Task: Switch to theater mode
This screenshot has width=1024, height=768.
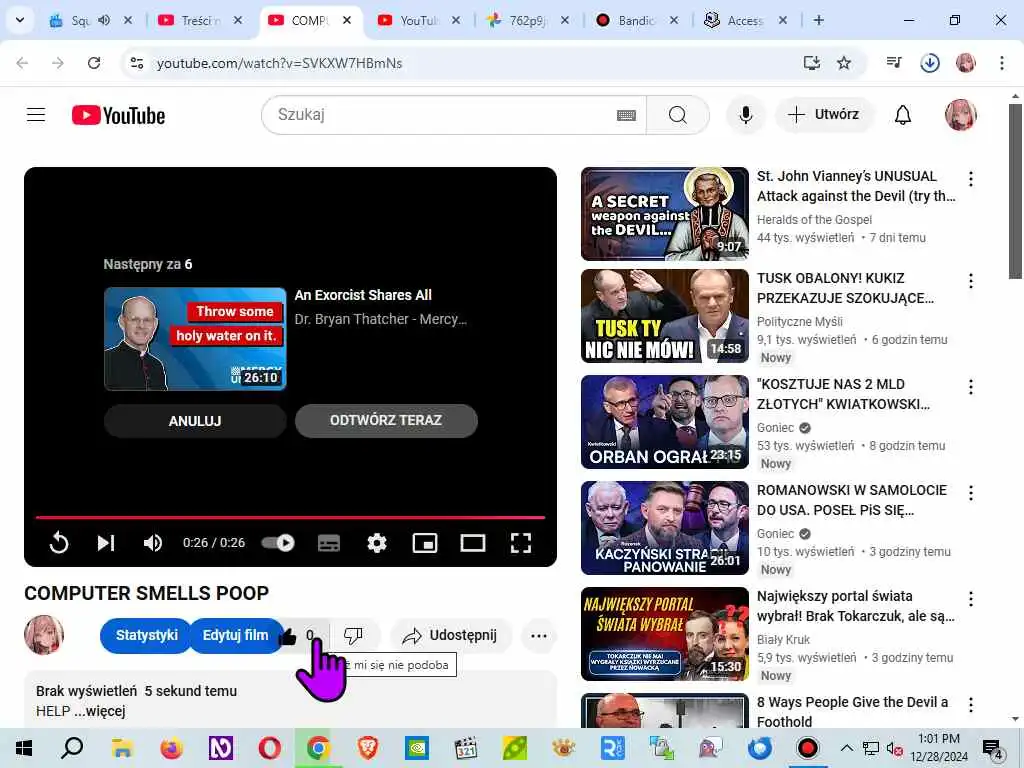Action: [x=472, y=543]
